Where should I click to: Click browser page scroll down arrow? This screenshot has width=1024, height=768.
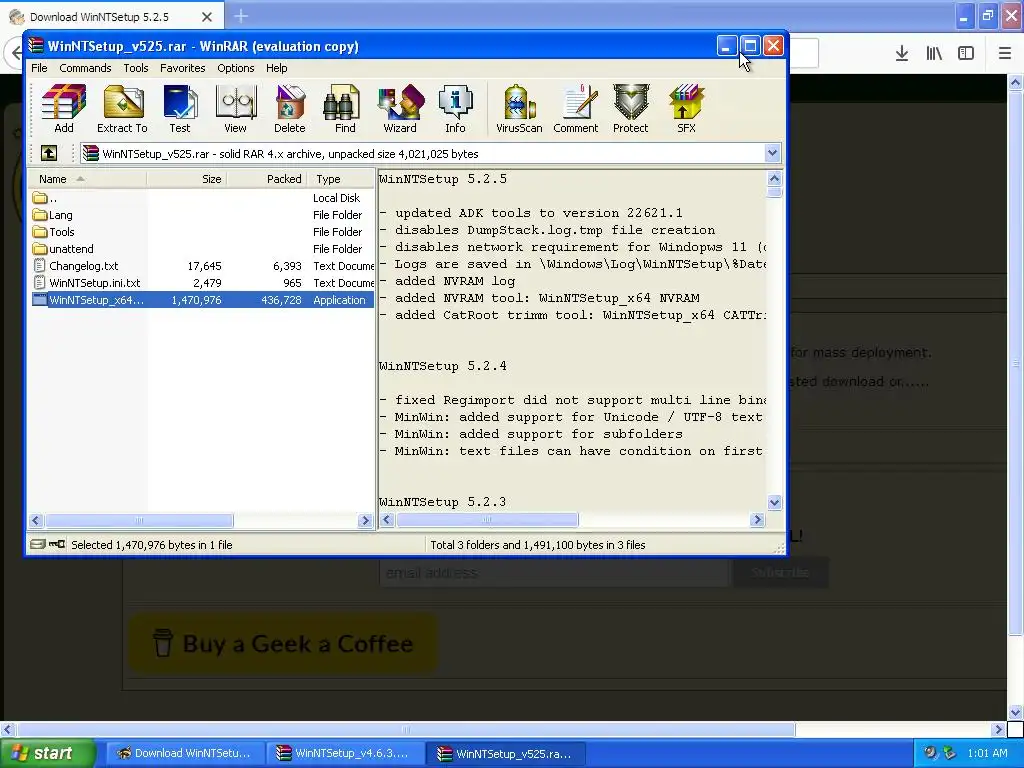click(x=1016, y=712)
